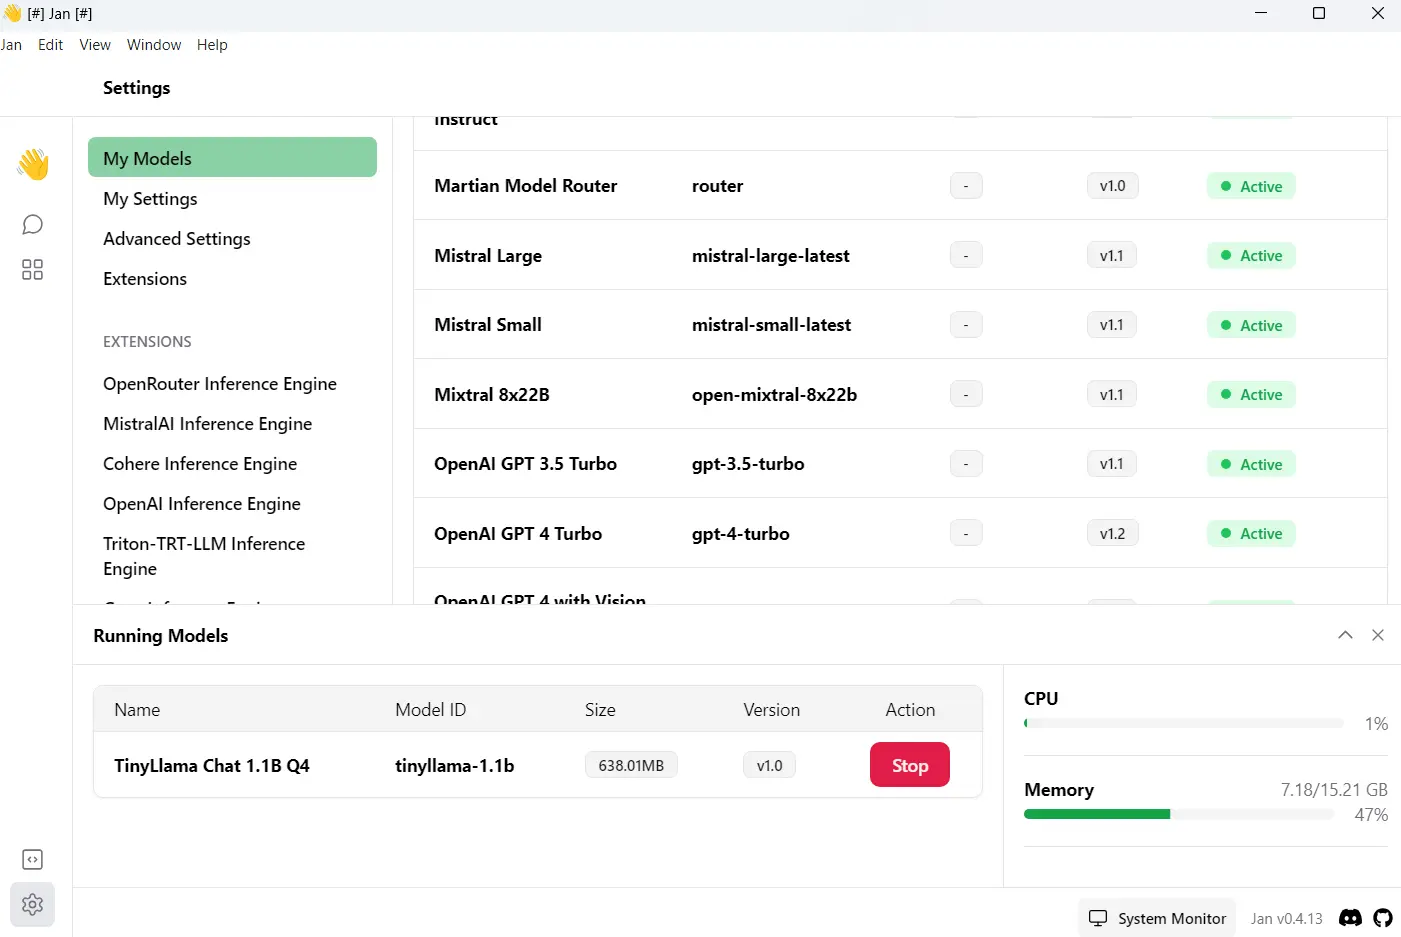Image resolution: width=1401 pixels, height=937 pixels.
Task: Click the Version column header
Action: click(x=771, y=710)
